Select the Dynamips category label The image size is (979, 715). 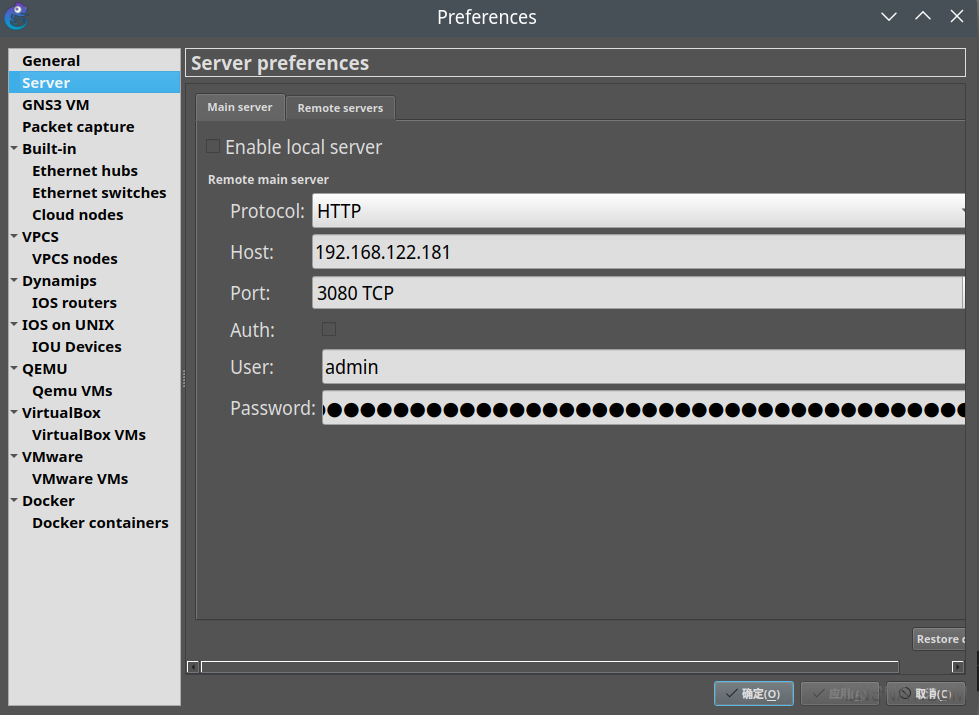point(59,281)
